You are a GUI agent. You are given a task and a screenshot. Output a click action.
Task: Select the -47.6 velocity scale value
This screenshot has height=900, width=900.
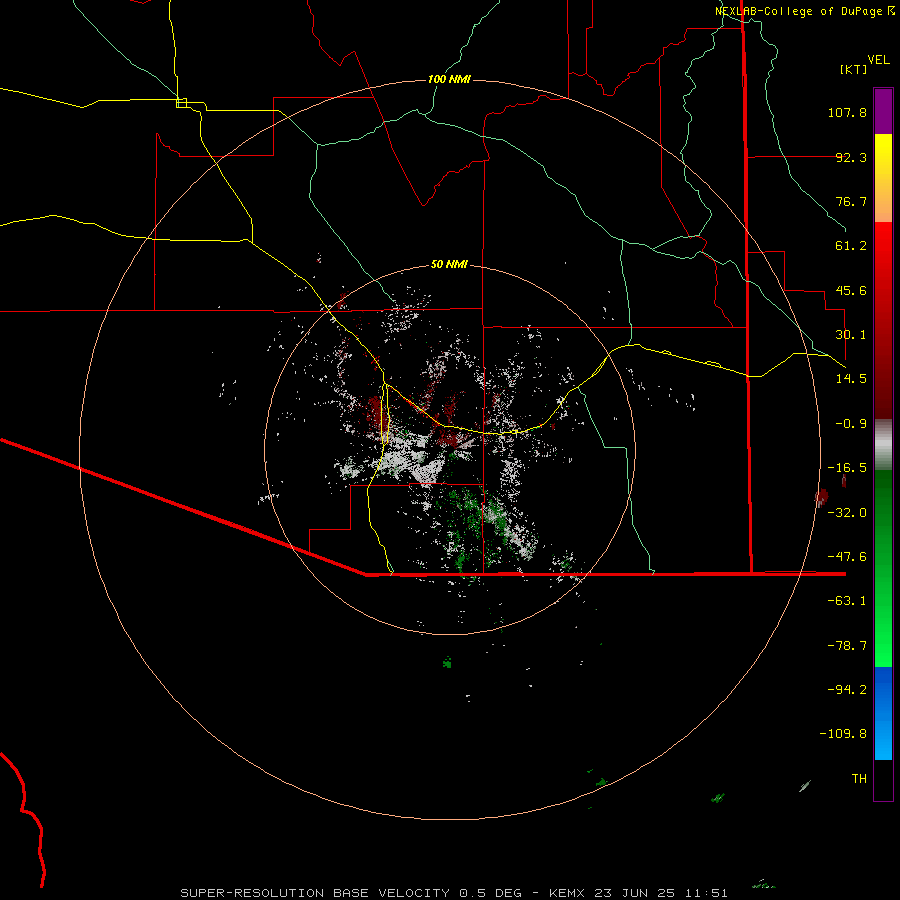[847, 557]
